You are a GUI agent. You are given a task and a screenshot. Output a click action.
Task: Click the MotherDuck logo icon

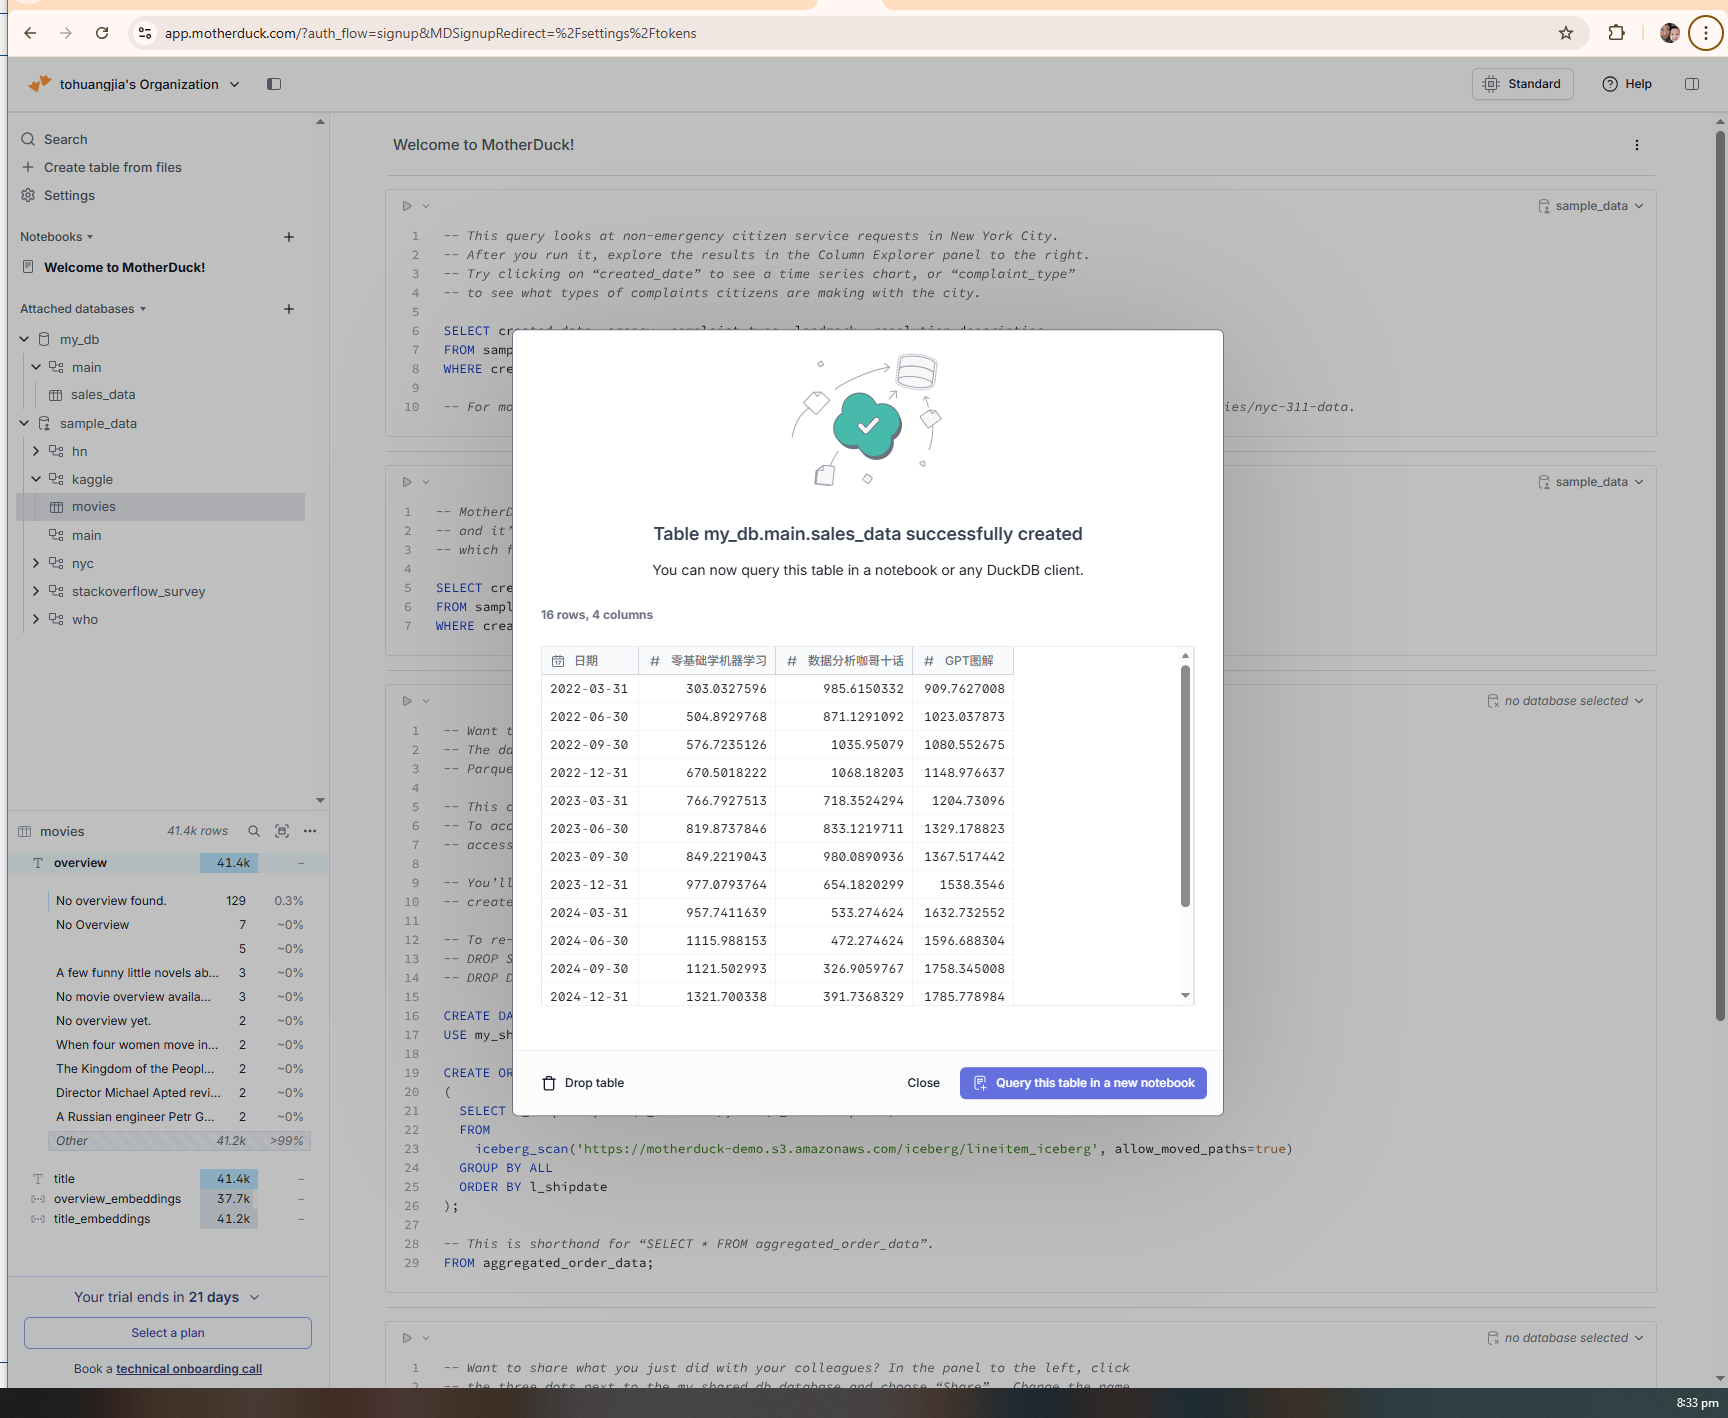coord(40,84)
